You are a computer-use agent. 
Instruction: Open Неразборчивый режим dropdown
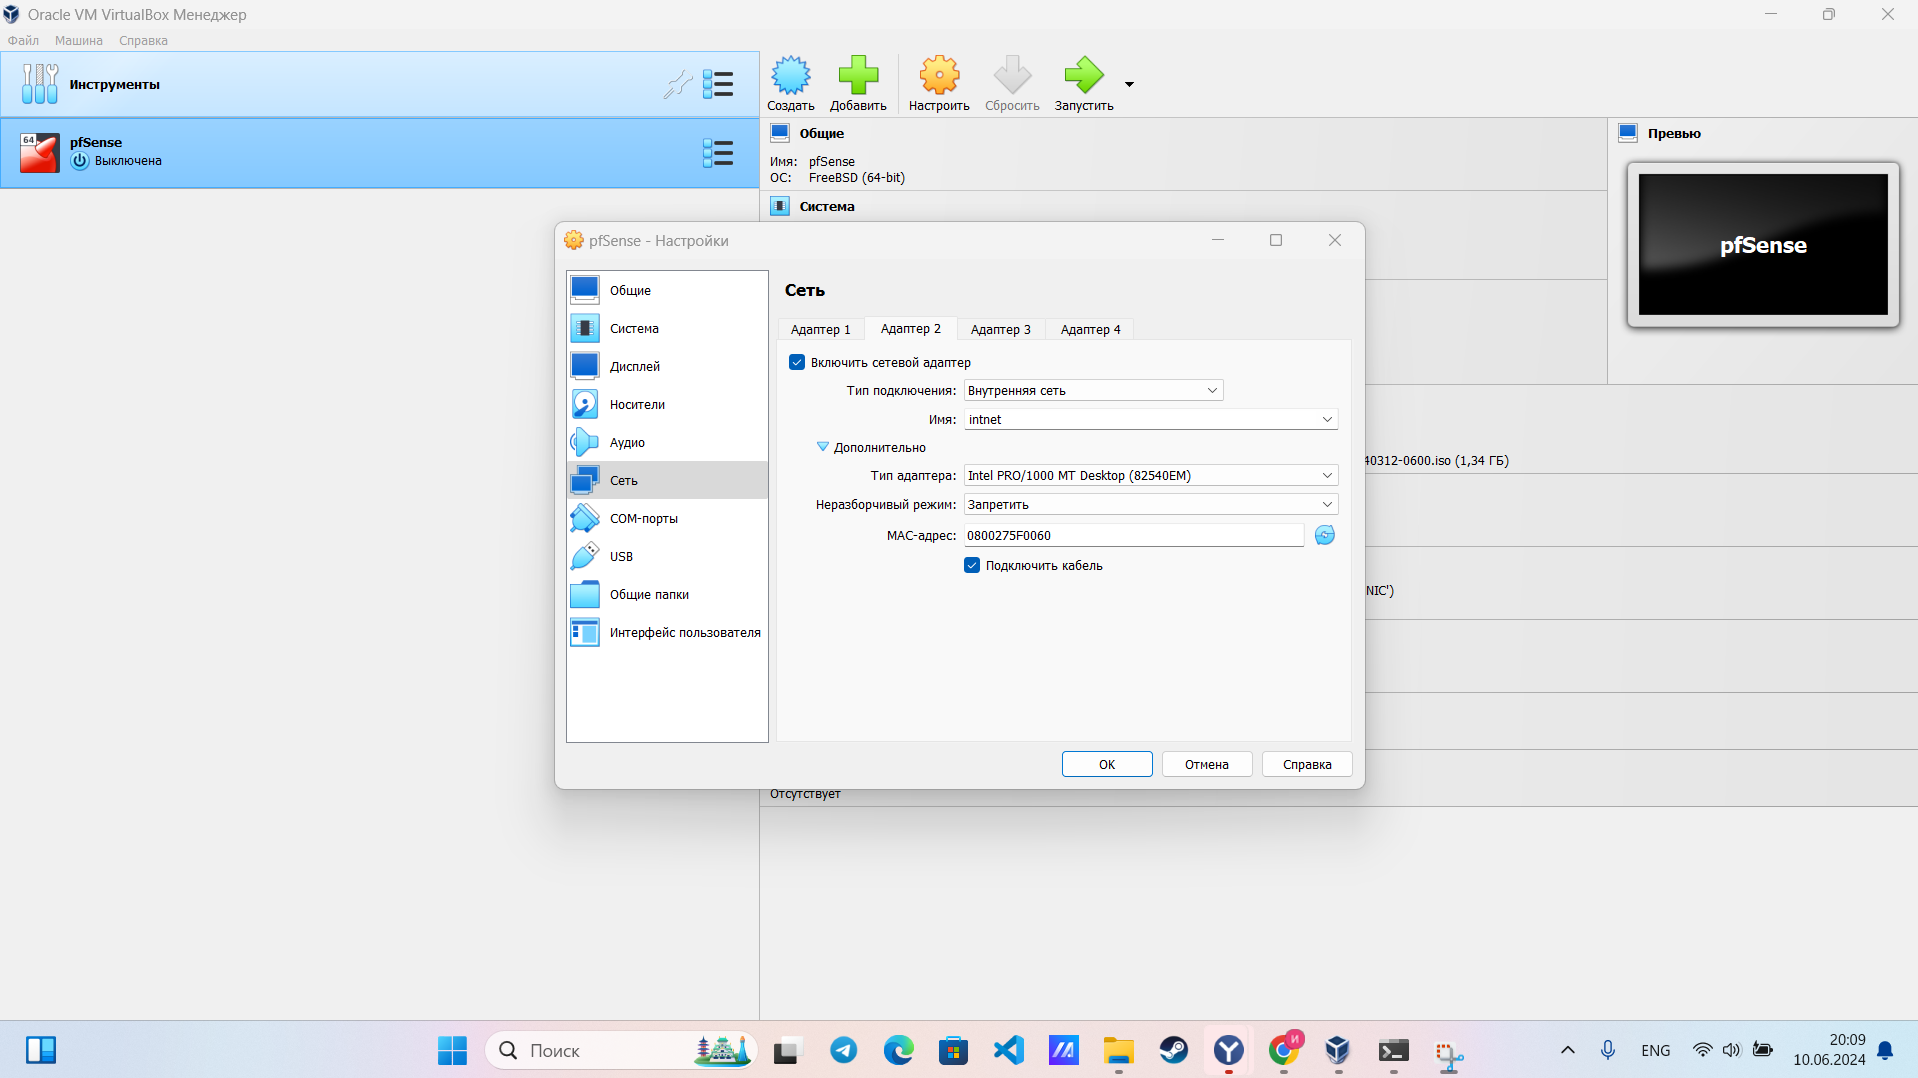[x=1150, y=504]
